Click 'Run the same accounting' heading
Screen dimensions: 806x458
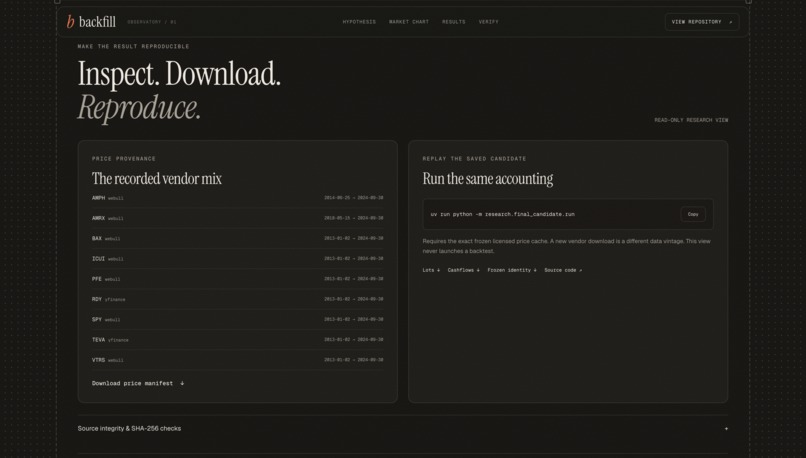point(488,179)
